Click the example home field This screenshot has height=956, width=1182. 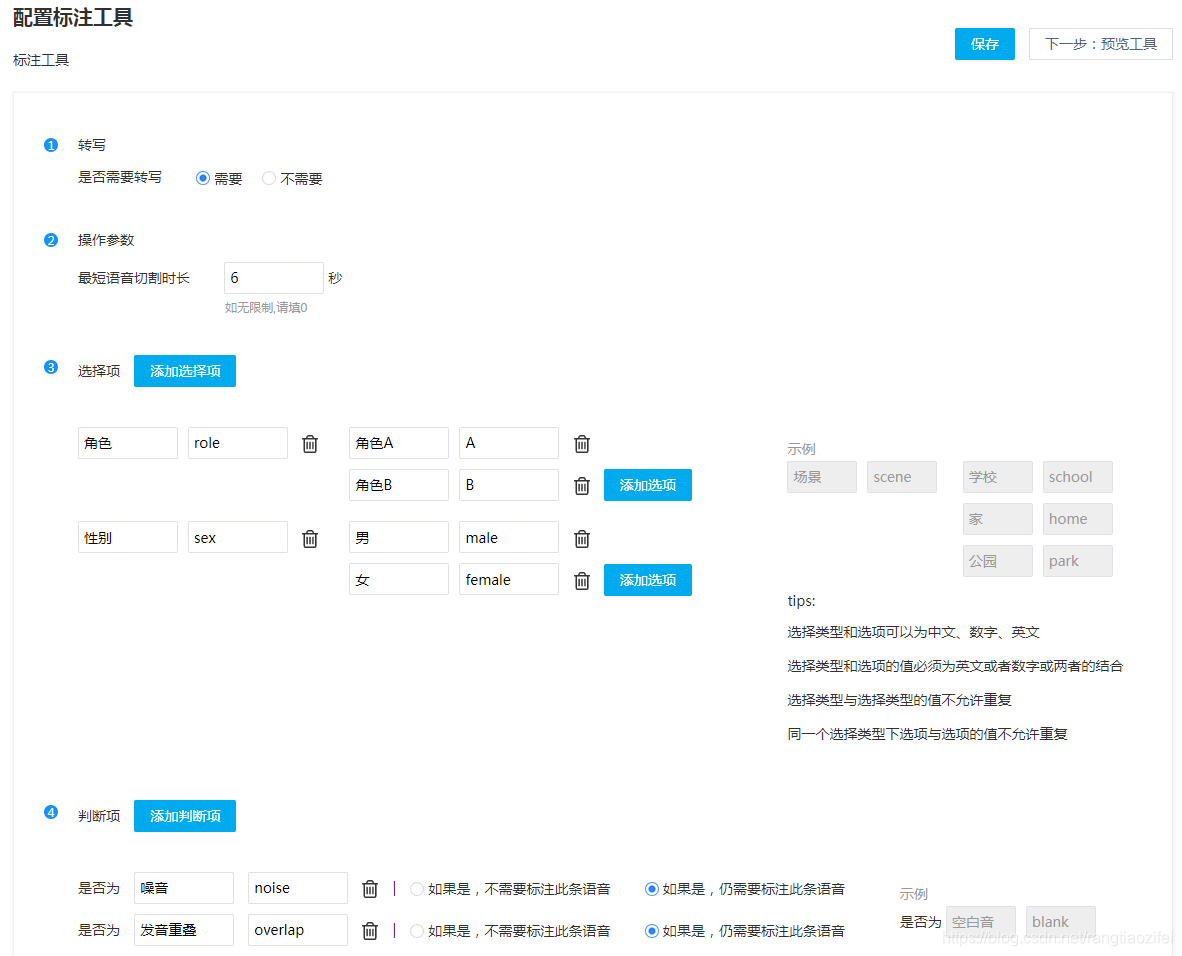1077,519
